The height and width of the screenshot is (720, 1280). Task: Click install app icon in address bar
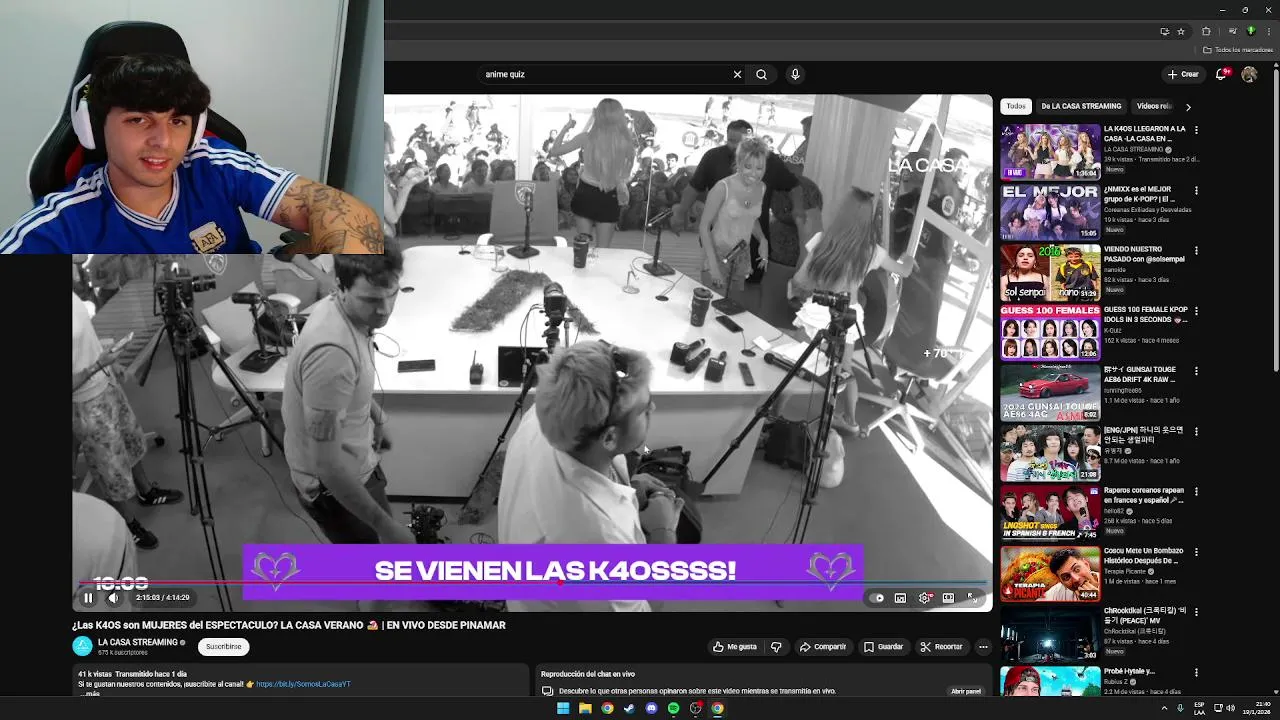coord(1164,31)
